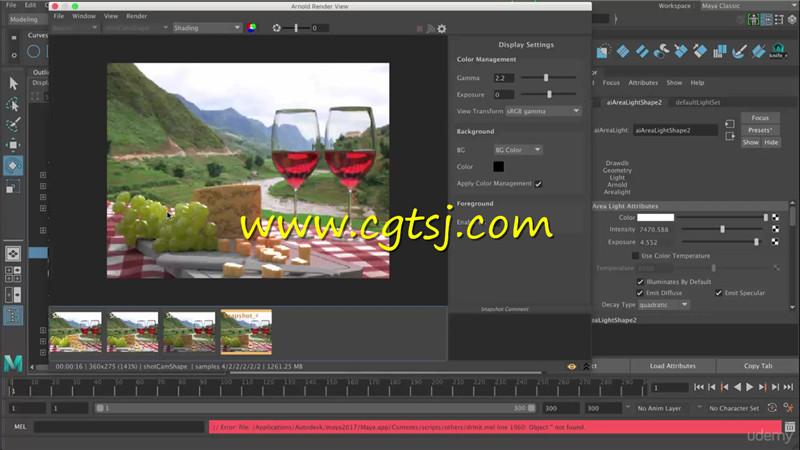800x450 pixels.
Task: Click the Copy Tab button
Action: pyautogui.click(x=758, y=366)
